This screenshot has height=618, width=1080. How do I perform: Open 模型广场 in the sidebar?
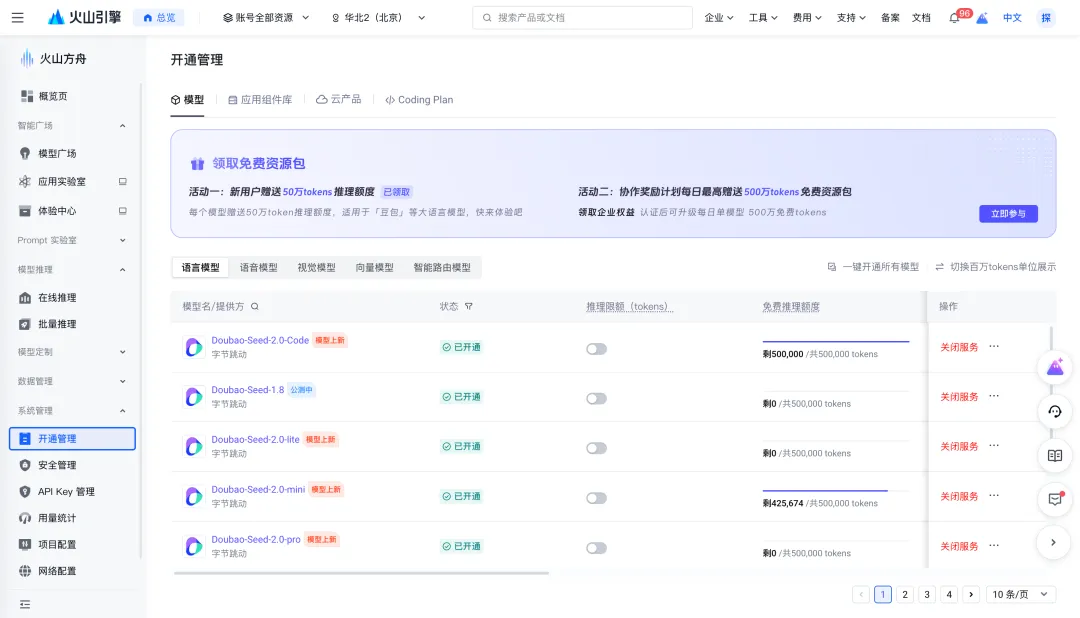56,154
